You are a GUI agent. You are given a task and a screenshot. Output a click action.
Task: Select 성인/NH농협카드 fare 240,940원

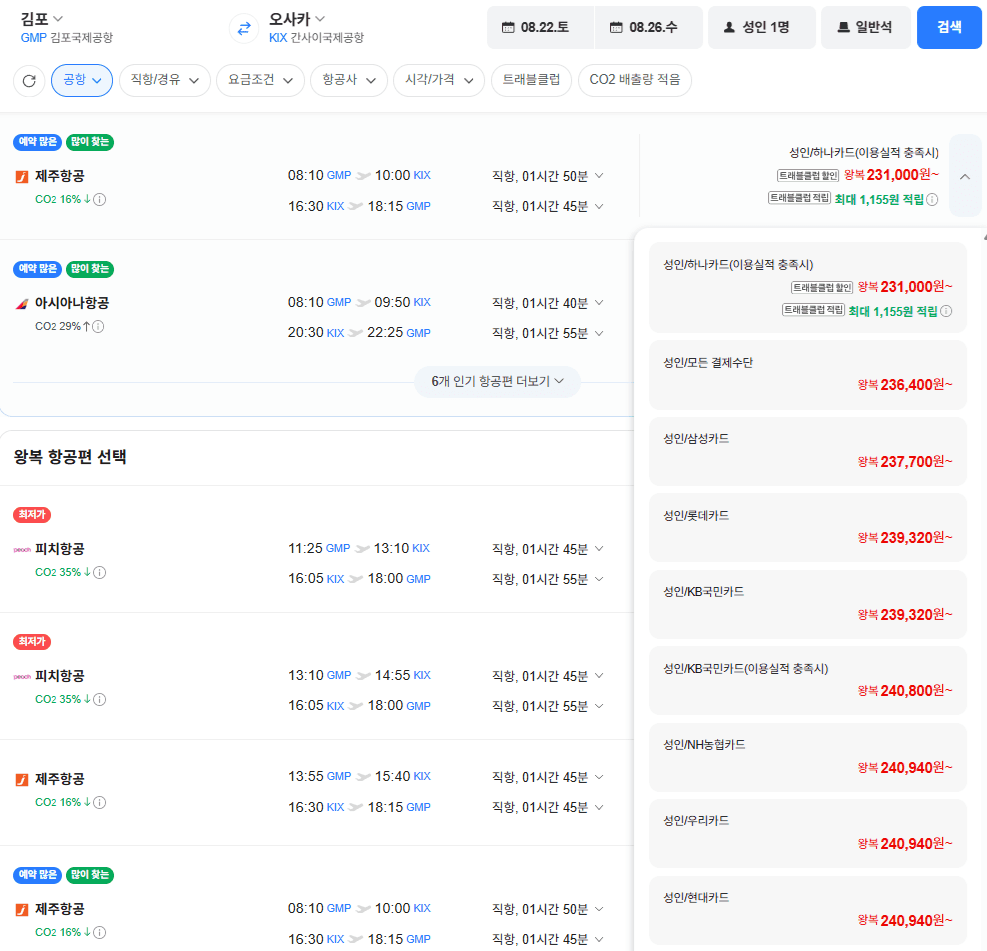[x=808, y=757]
